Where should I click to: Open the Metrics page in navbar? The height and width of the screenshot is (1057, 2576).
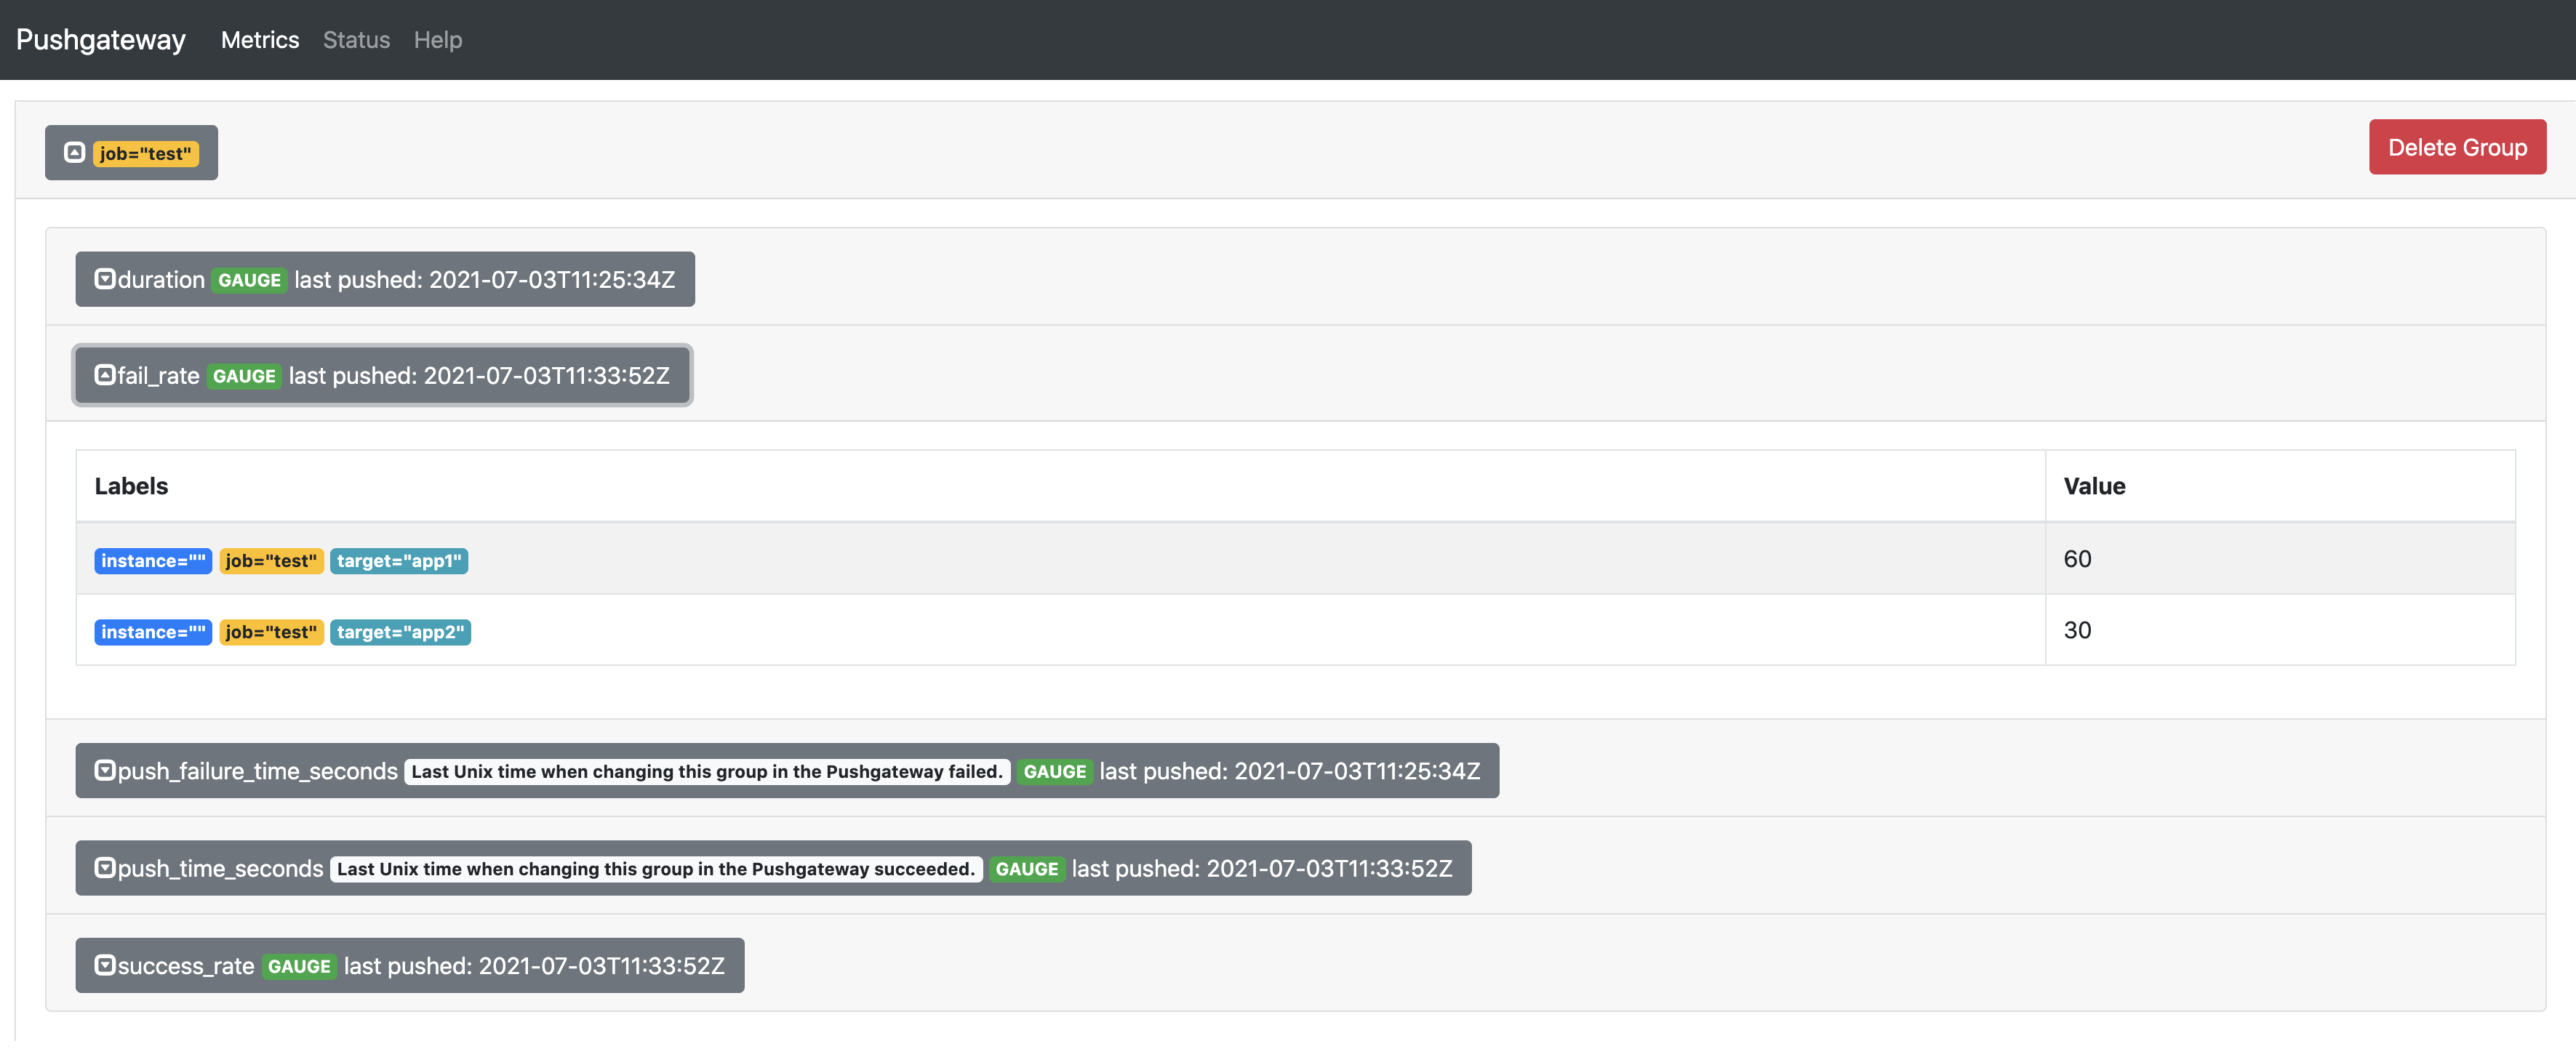click(x=260, y=40)
